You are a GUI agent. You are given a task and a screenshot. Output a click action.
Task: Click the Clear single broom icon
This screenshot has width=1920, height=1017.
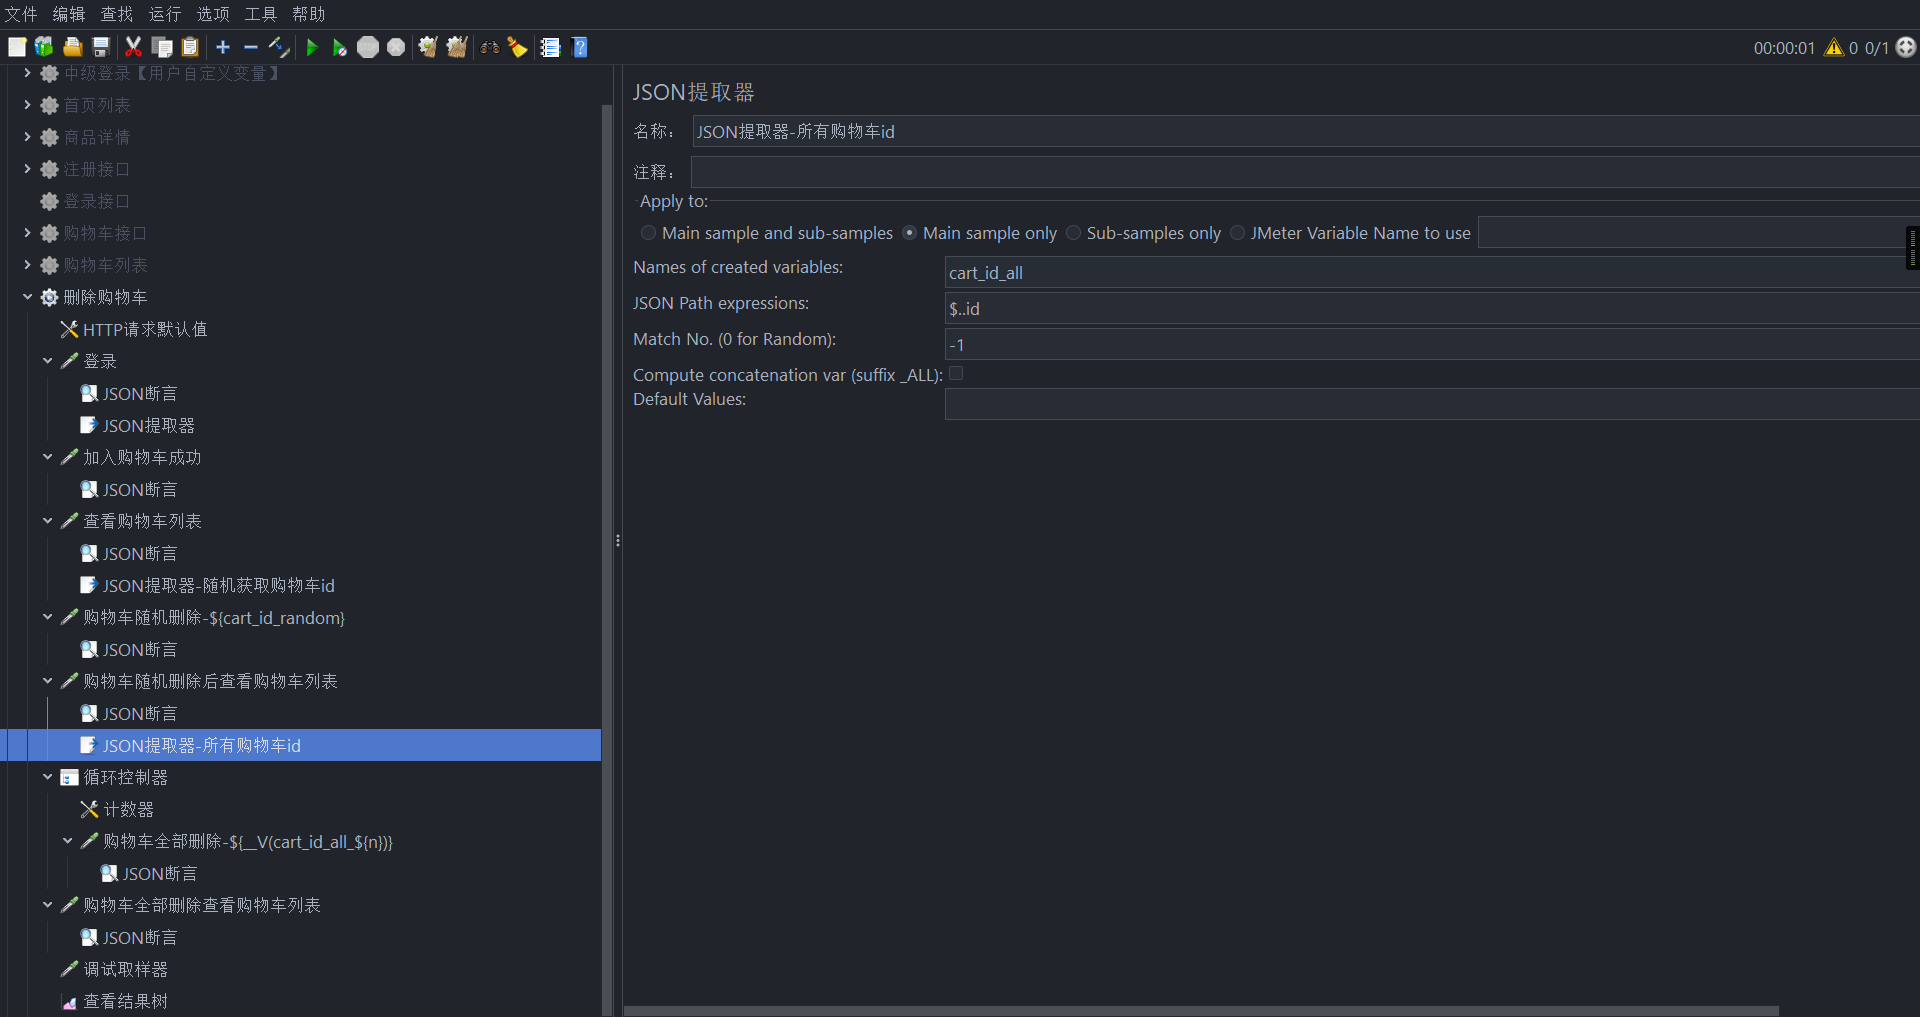(428, 47)
